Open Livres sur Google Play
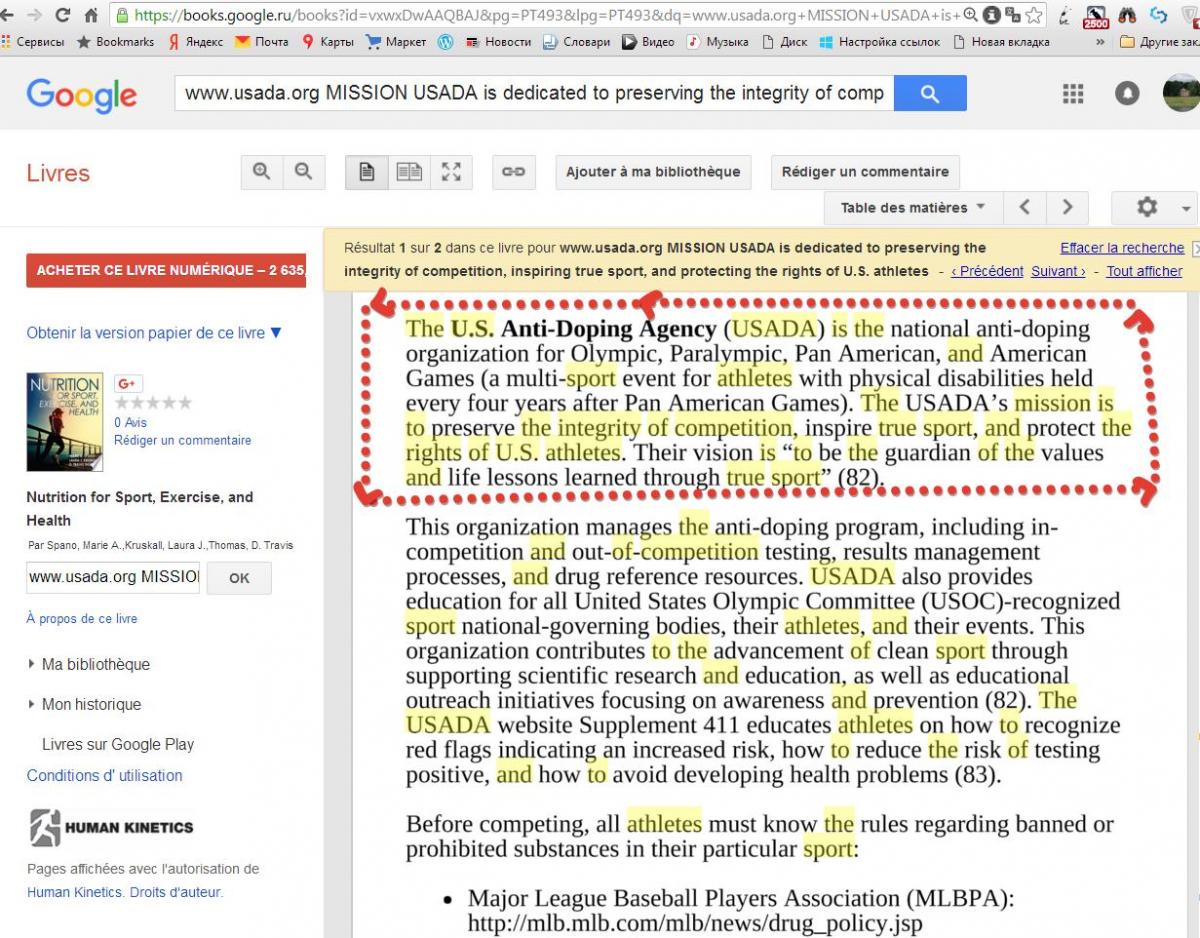 pyautogui.click(x=118, y=744)
